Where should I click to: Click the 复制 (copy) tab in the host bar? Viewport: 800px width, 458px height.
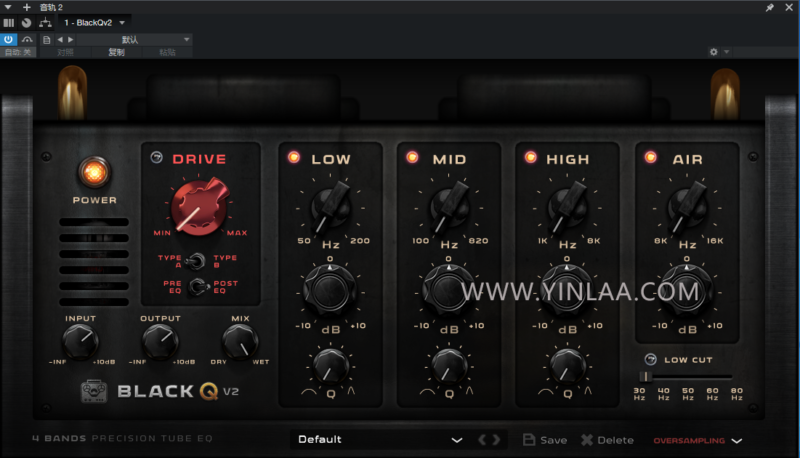pyautogui.click(x=117, y=51)
